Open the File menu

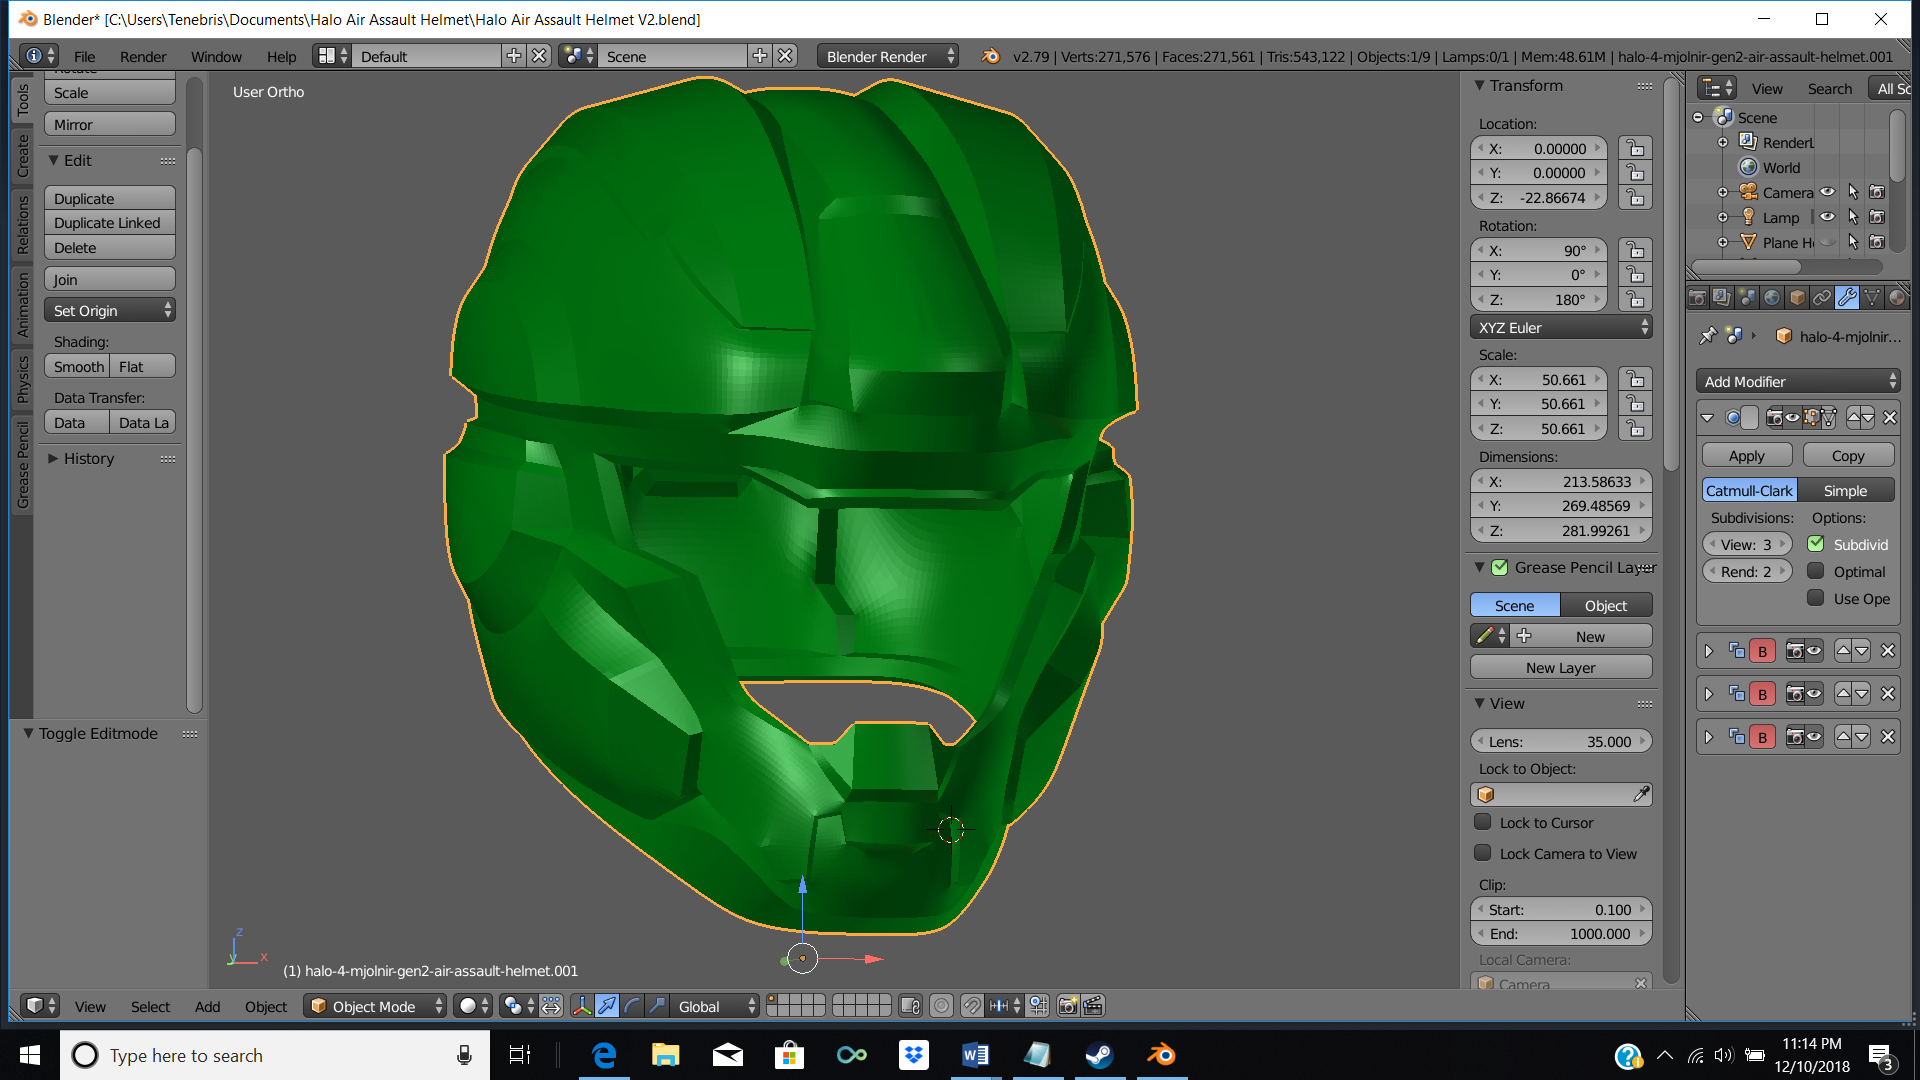[x=85, y=56]
